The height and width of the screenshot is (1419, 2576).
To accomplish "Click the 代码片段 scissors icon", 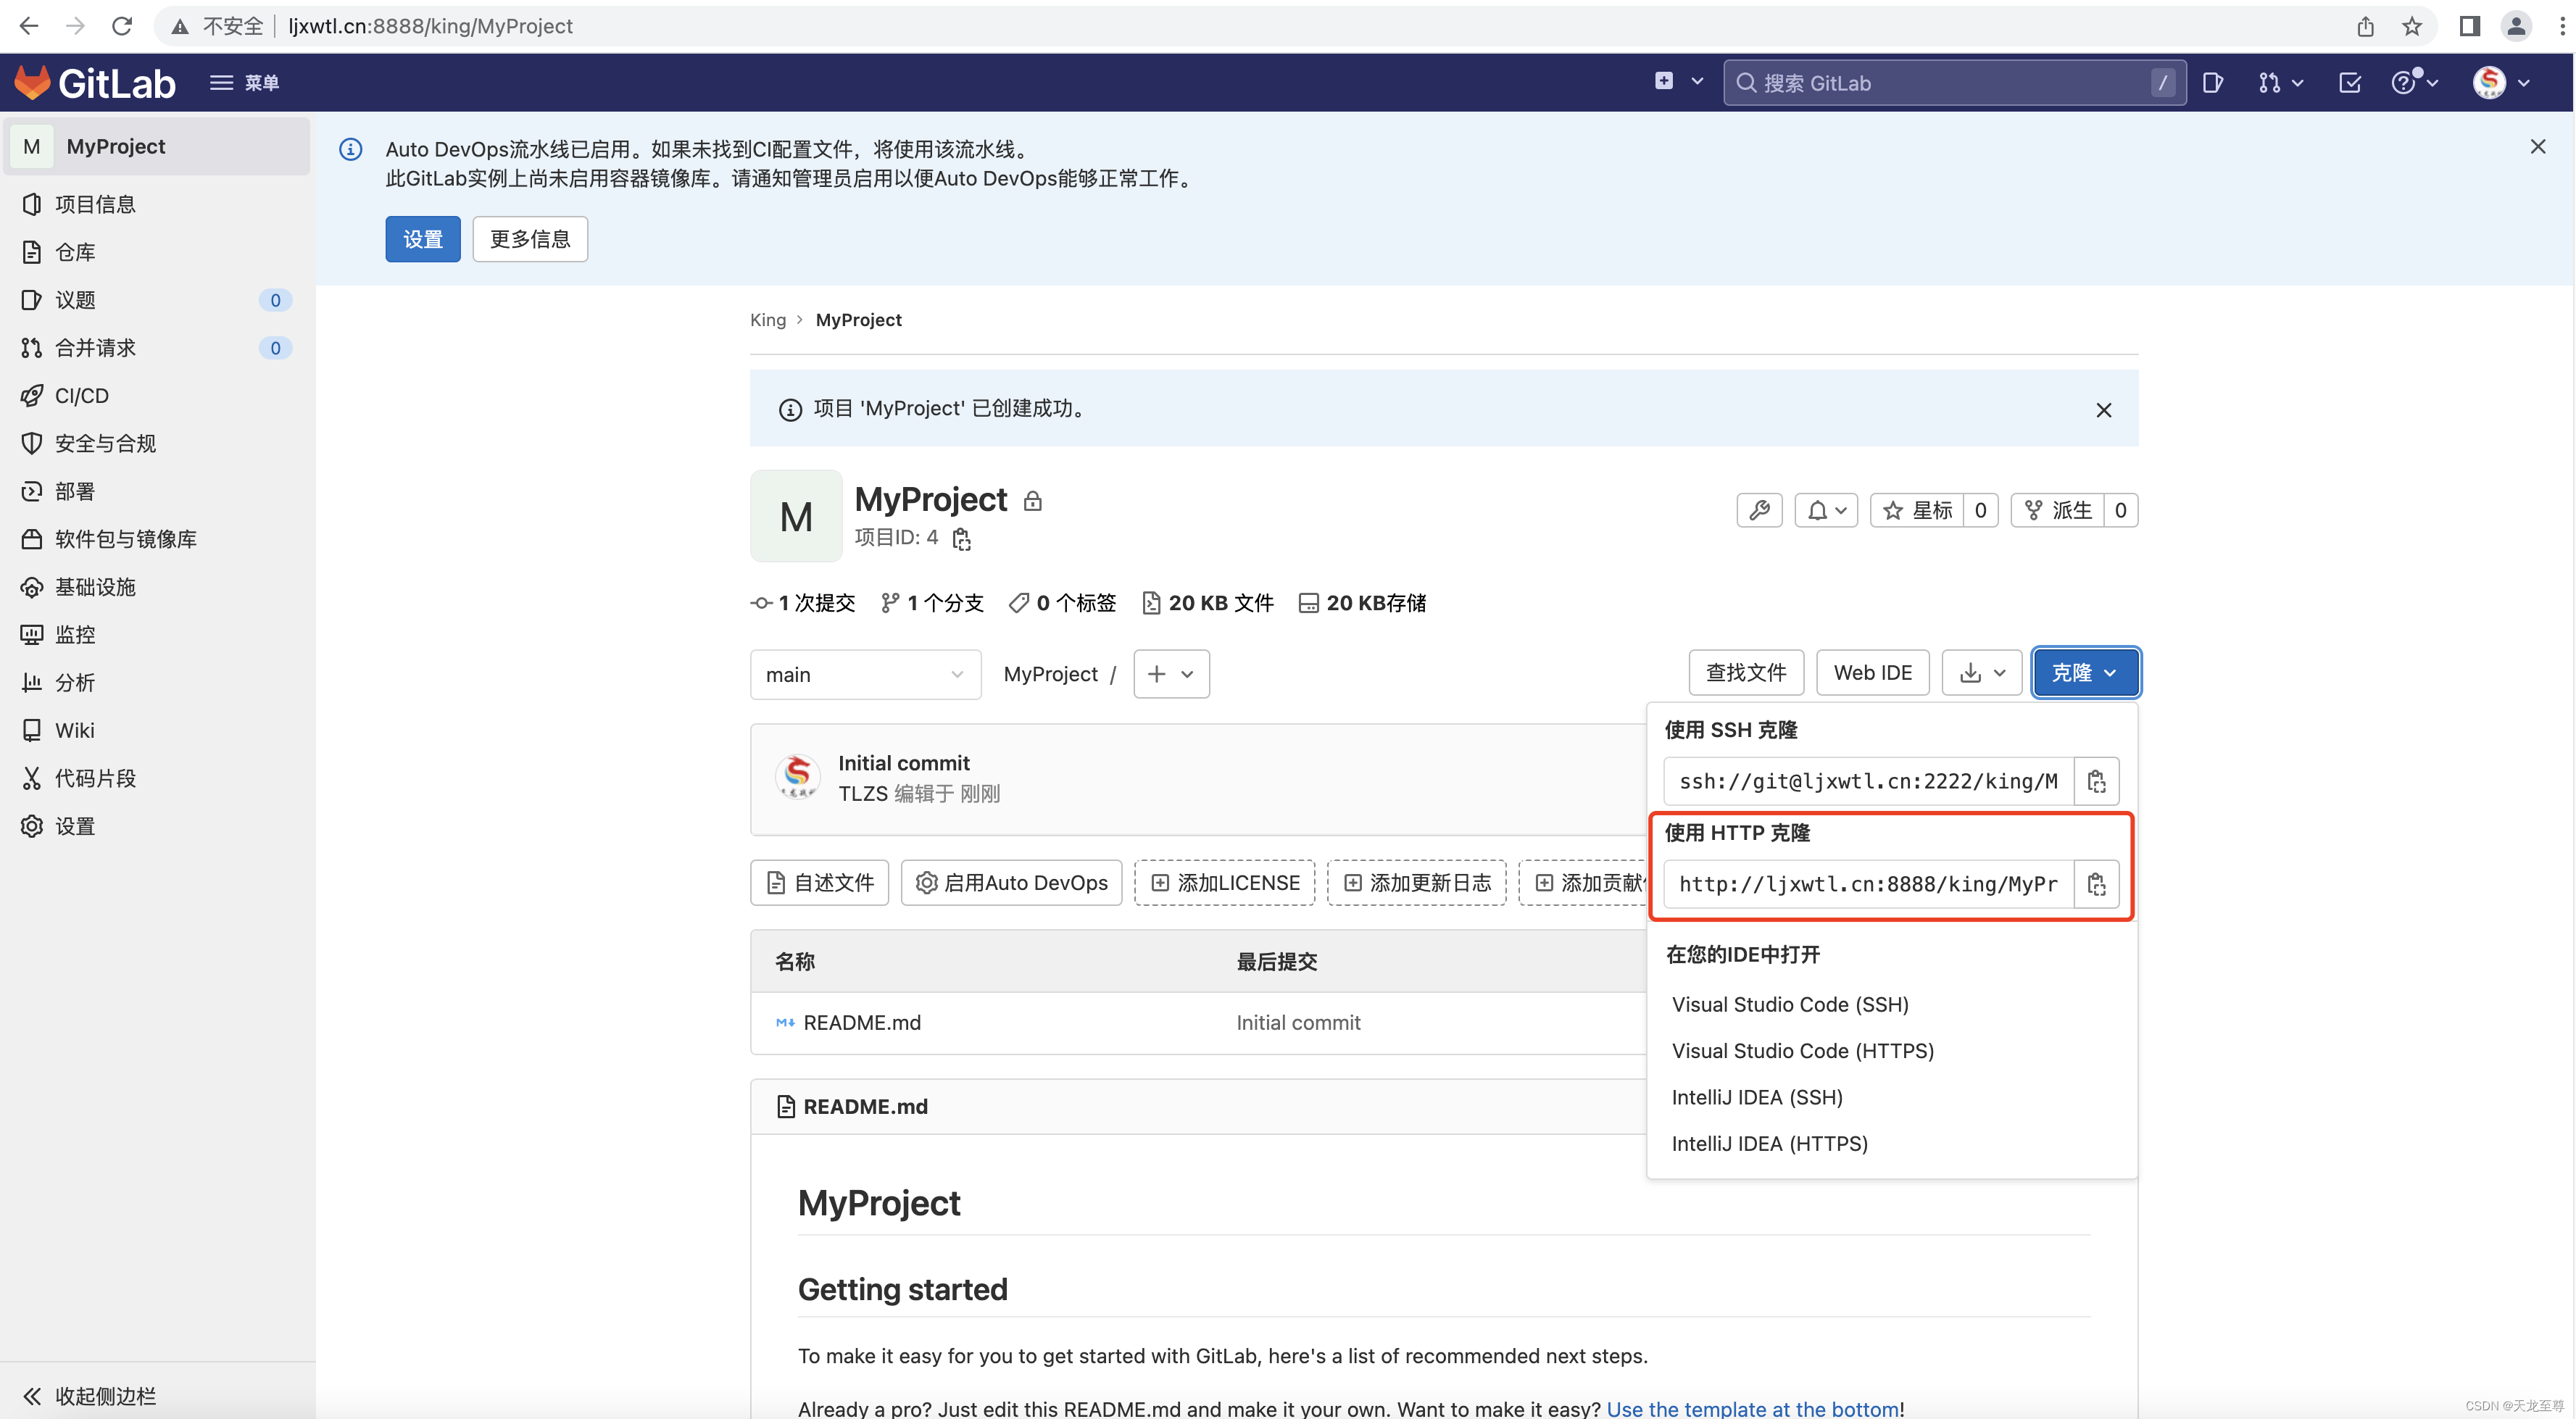I will click(x=32, y=778).
